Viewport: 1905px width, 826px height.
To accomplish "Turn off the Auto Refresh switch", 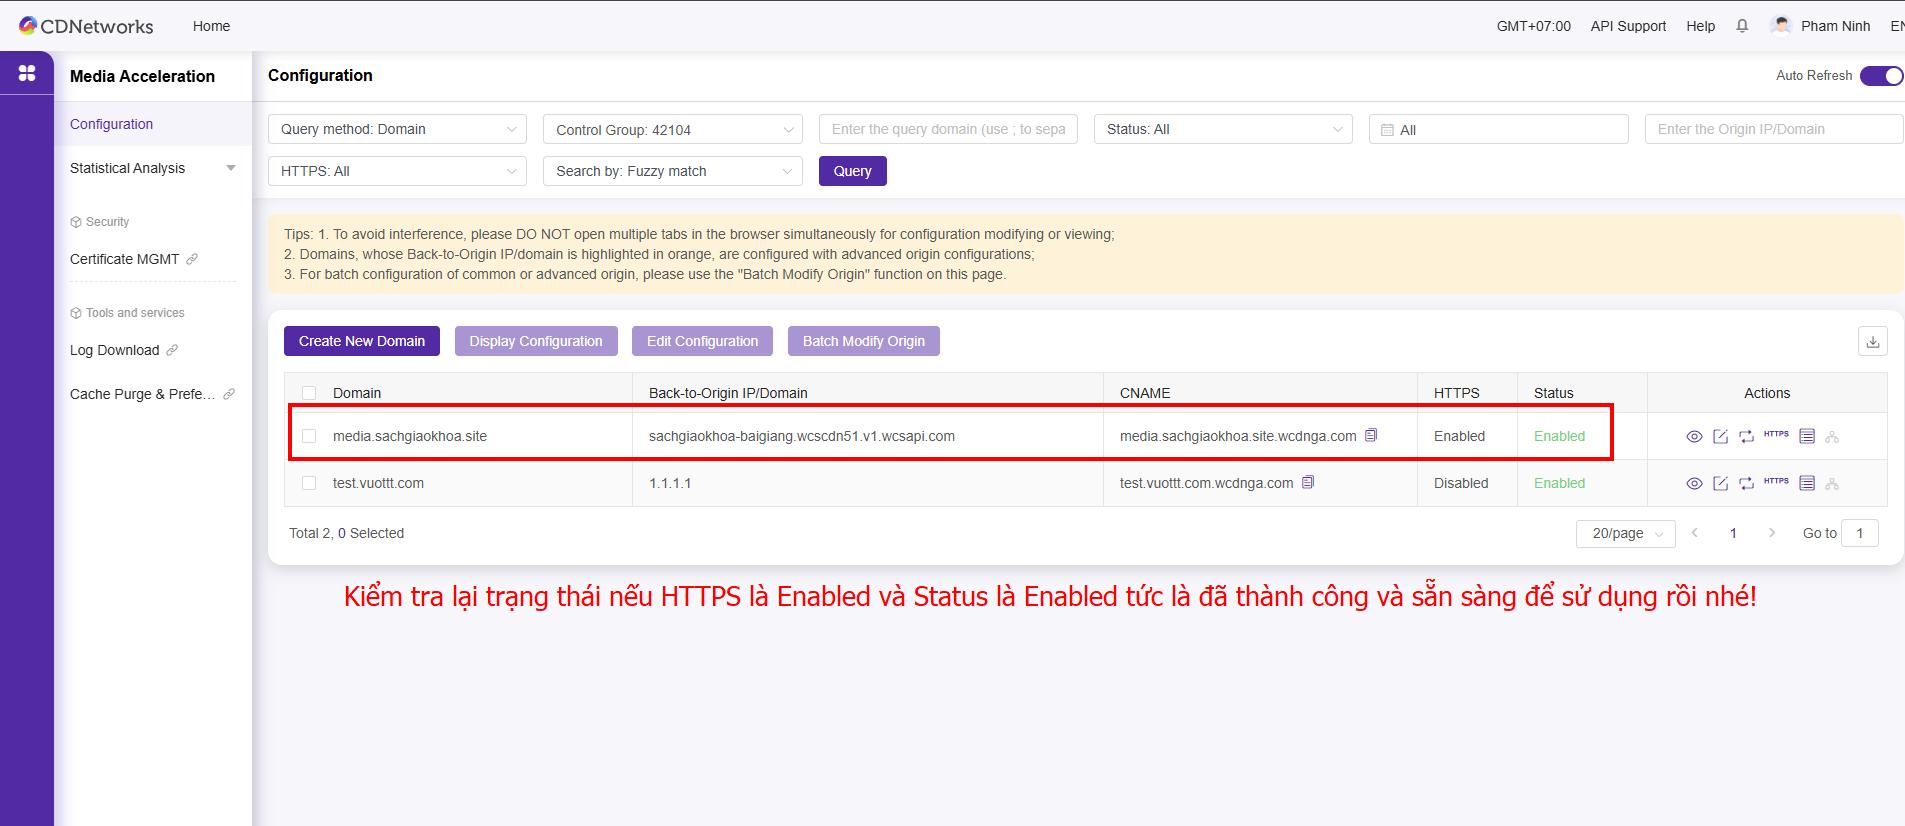I will [1880, 76].
